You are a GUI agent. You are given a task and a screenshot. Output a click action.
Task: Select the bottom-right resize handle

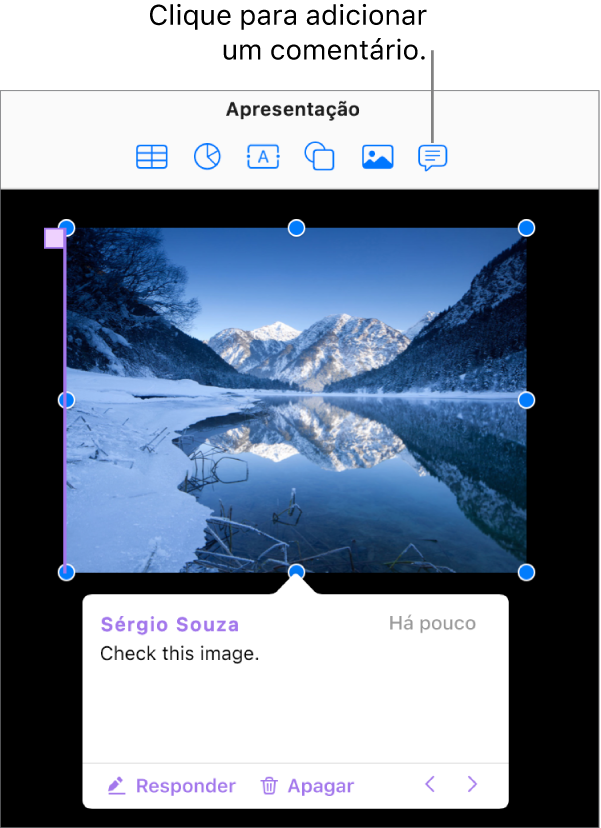pos(526,572)
